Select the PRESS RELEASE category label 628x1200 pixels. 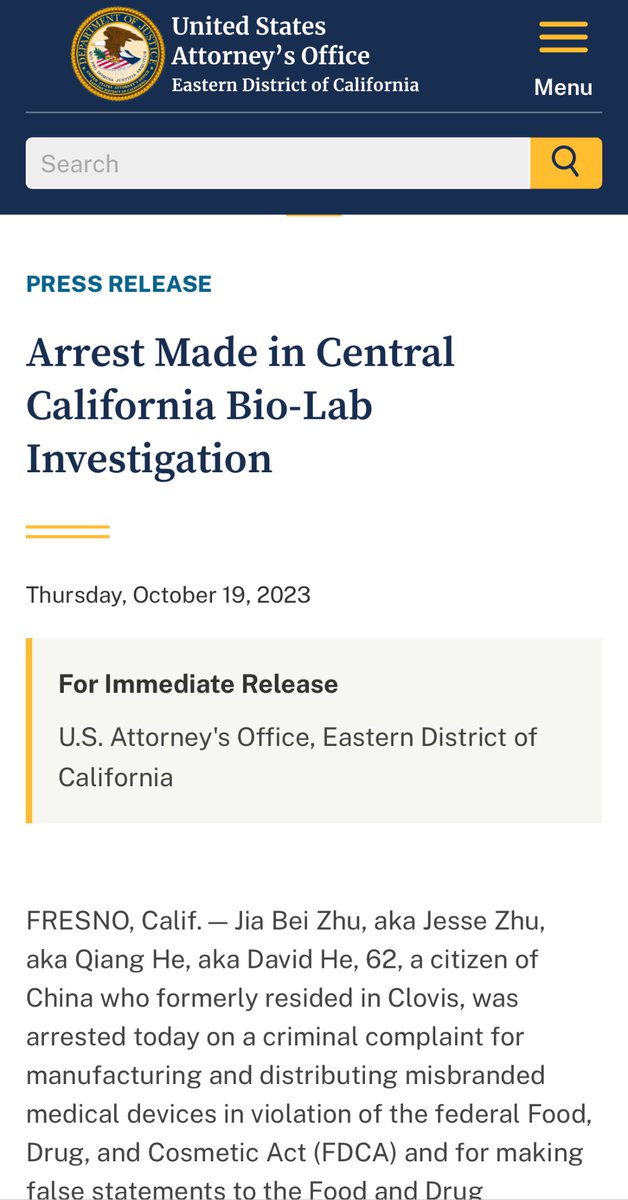coord(119,284)
